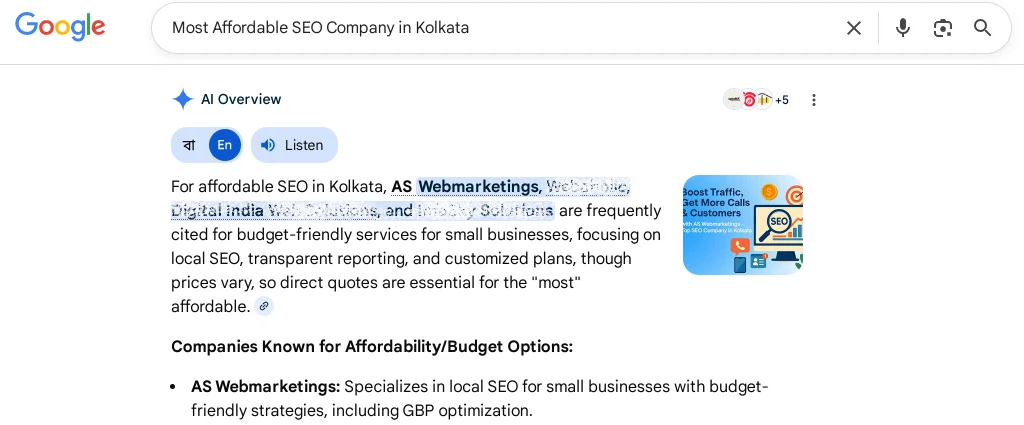Screen dimensions: 1024x425
Task: Click the highlighted AS Webmarketings link
Action: 466,187
